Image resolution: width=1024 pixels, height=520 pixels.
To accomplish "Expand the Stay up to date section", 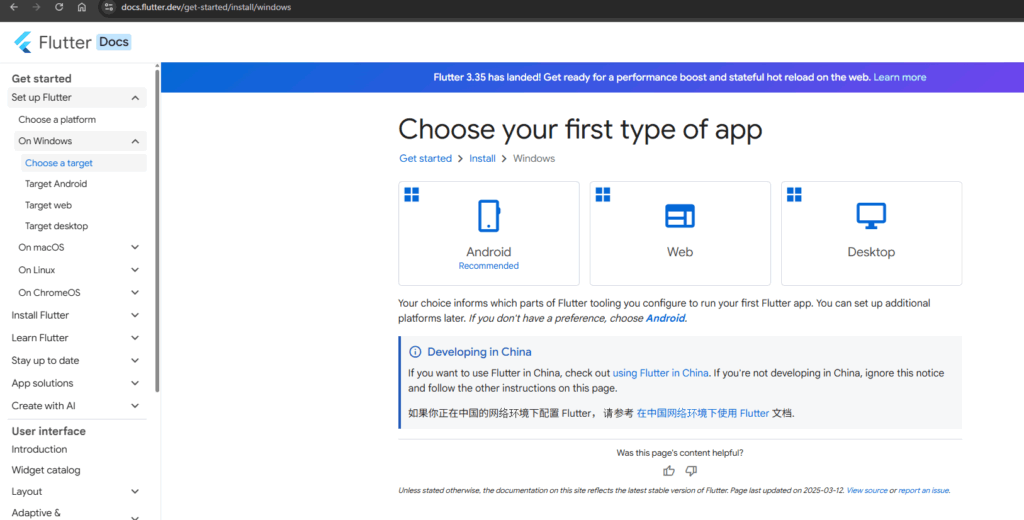I will (135, 361).
